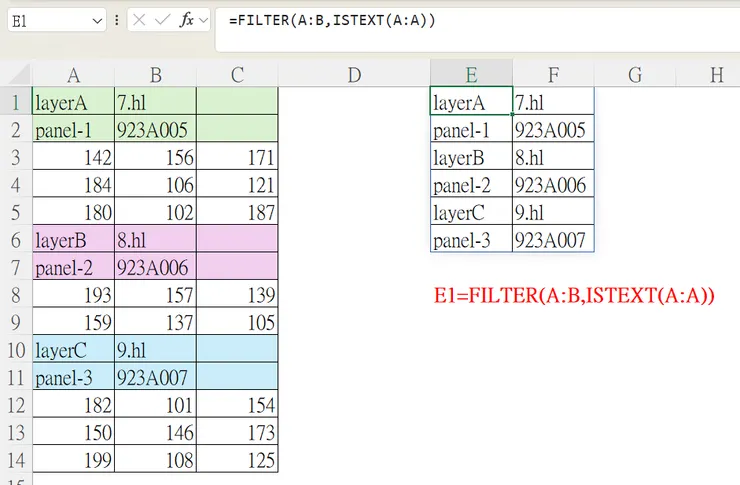Click cell A2 containing panel-1
This screenshot has height=485, width=740.
[73, 130]
